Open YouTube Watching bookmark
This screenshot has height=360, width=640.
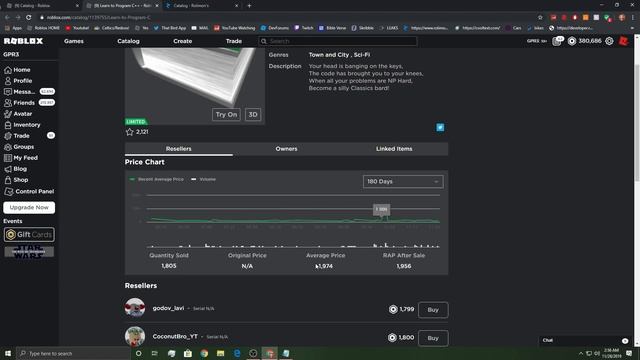click(235, 28)
